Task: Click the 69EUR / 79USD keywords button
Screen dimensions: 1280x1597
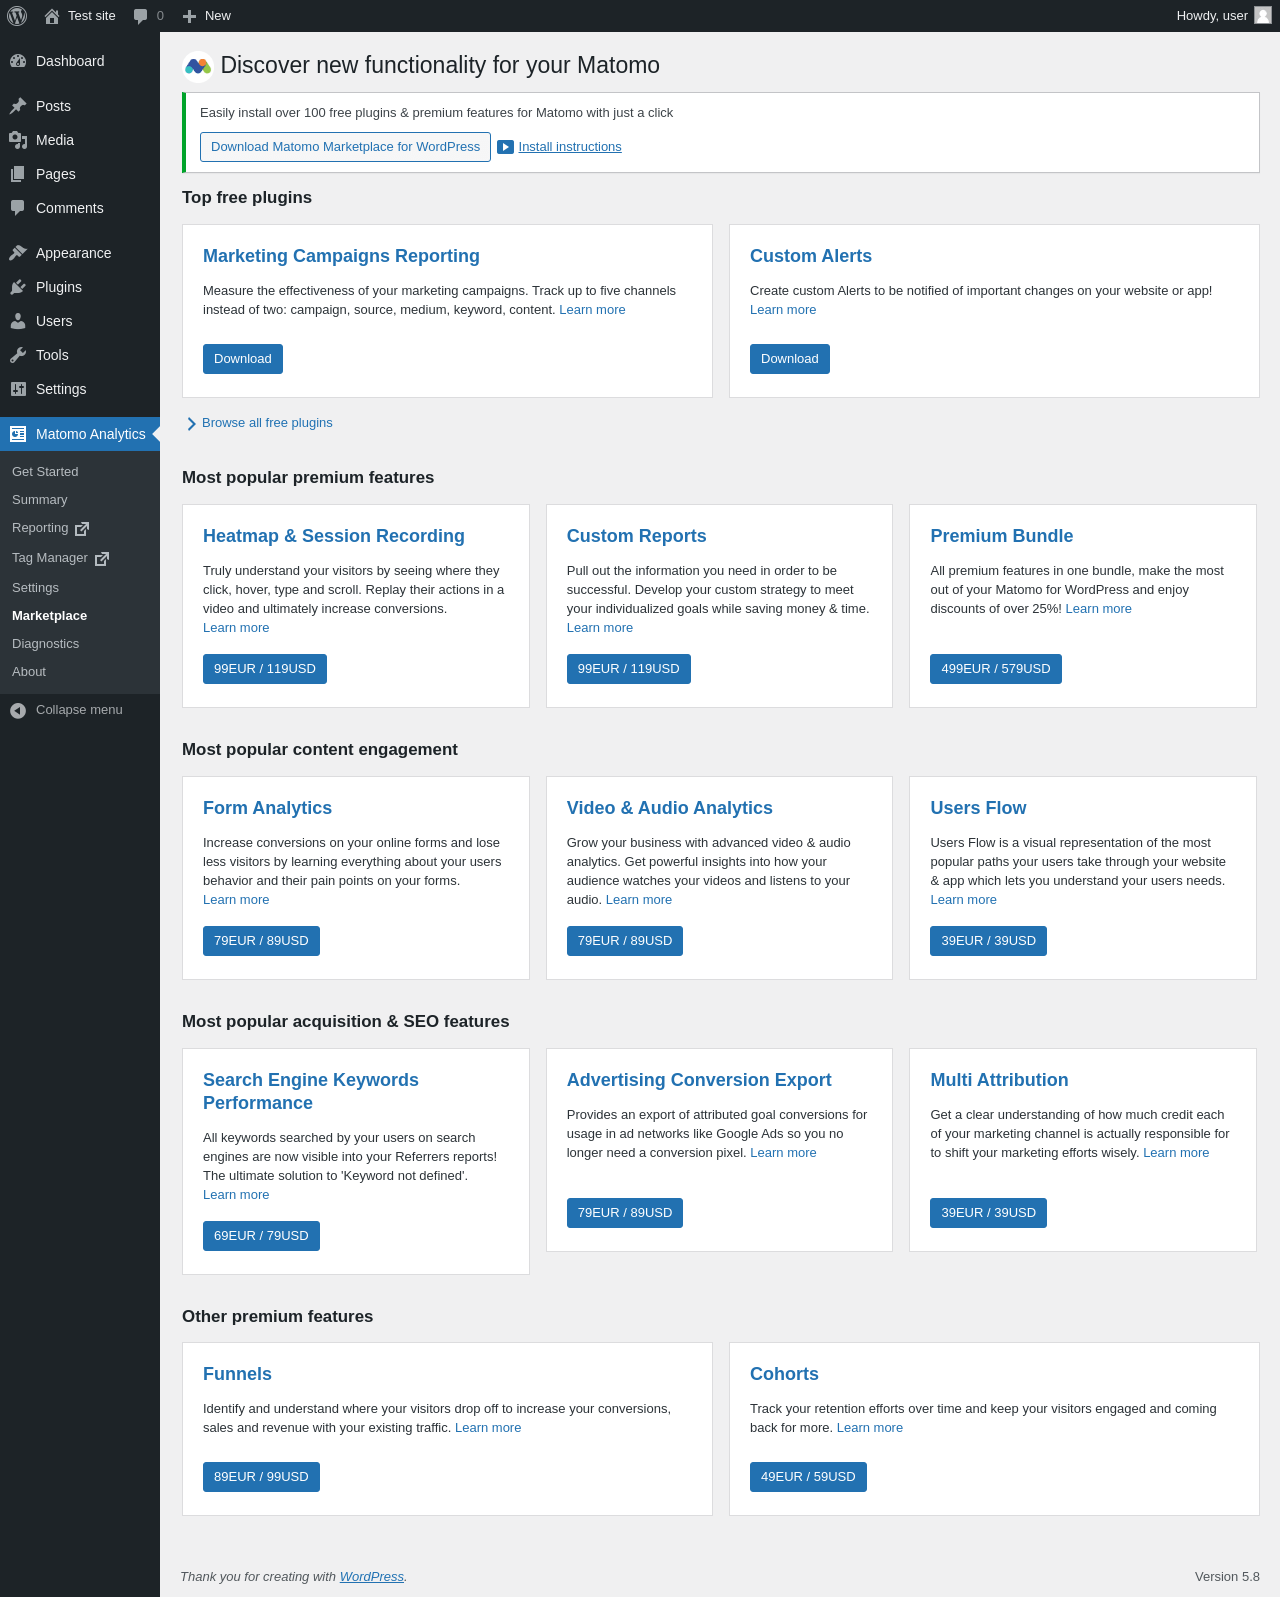Action: pyautogui.click(x=261, y=1236)
